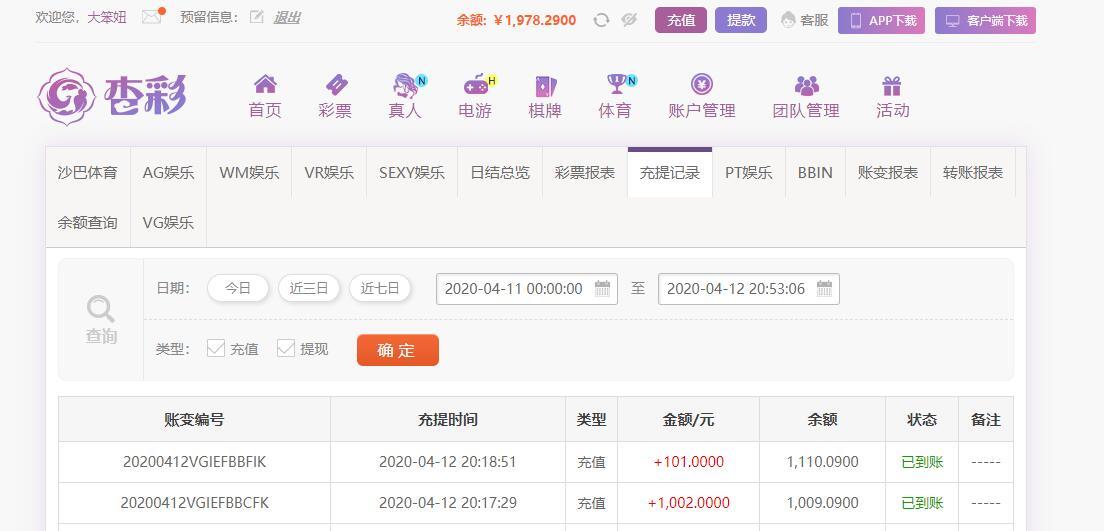Open 团队管理 team management icon
Screen dimensions: 1104x531
pyautogui.click(x=806, y=86)
